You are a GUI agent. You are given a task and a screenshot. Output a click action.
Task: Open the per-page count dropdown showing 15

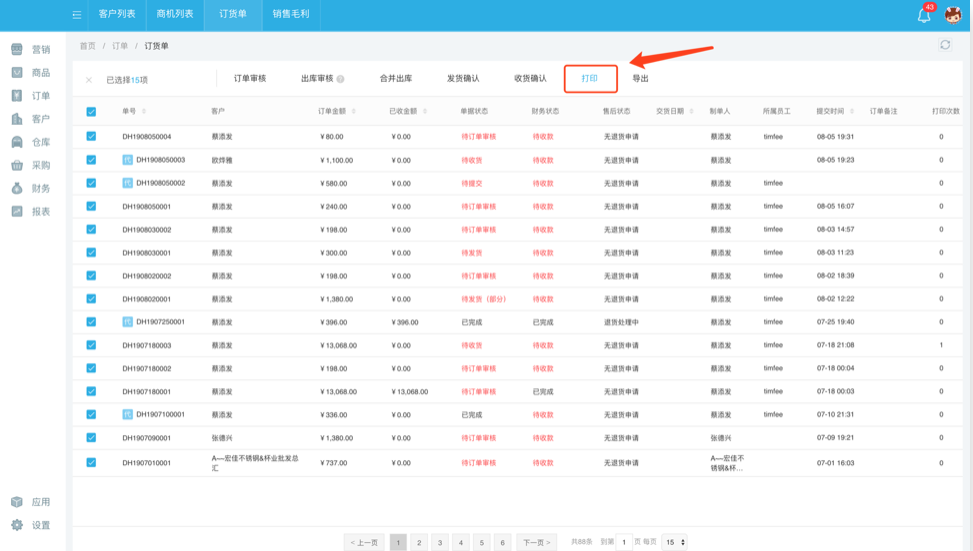pyautogui.click(x=675, y=542)
